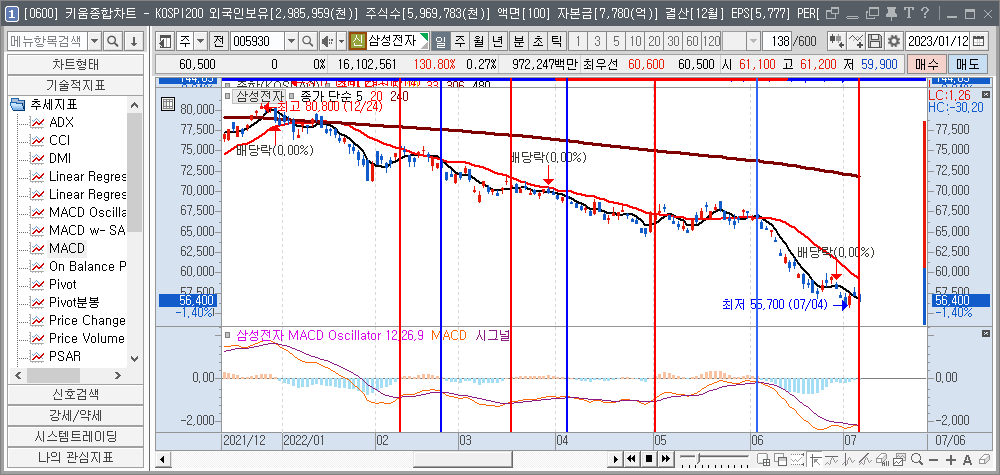Click the add candle chart icon
1000x475 pixels.
pos(836,41)
